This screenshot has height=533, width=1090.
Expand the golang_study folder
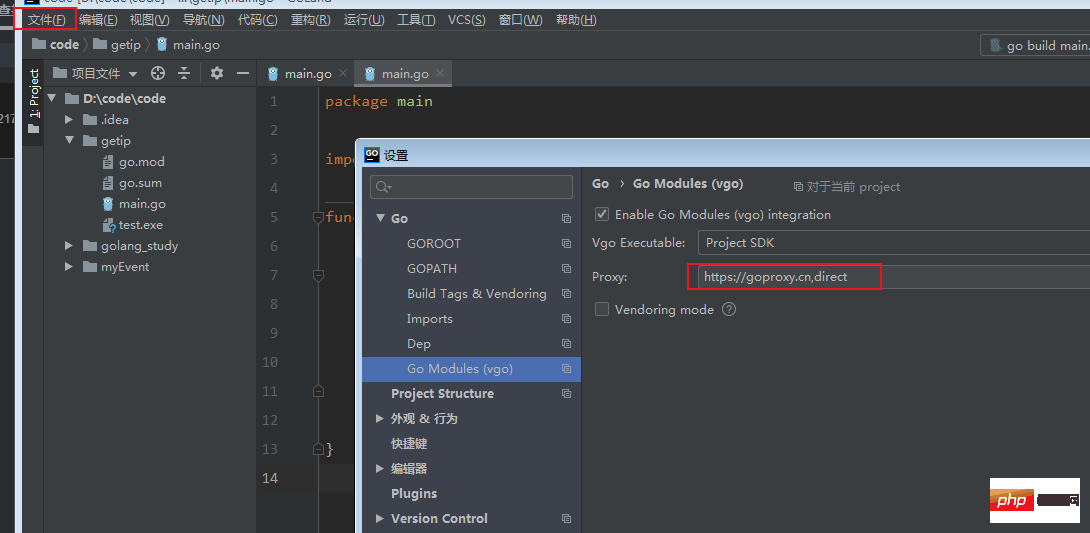[x=69, y=245]
